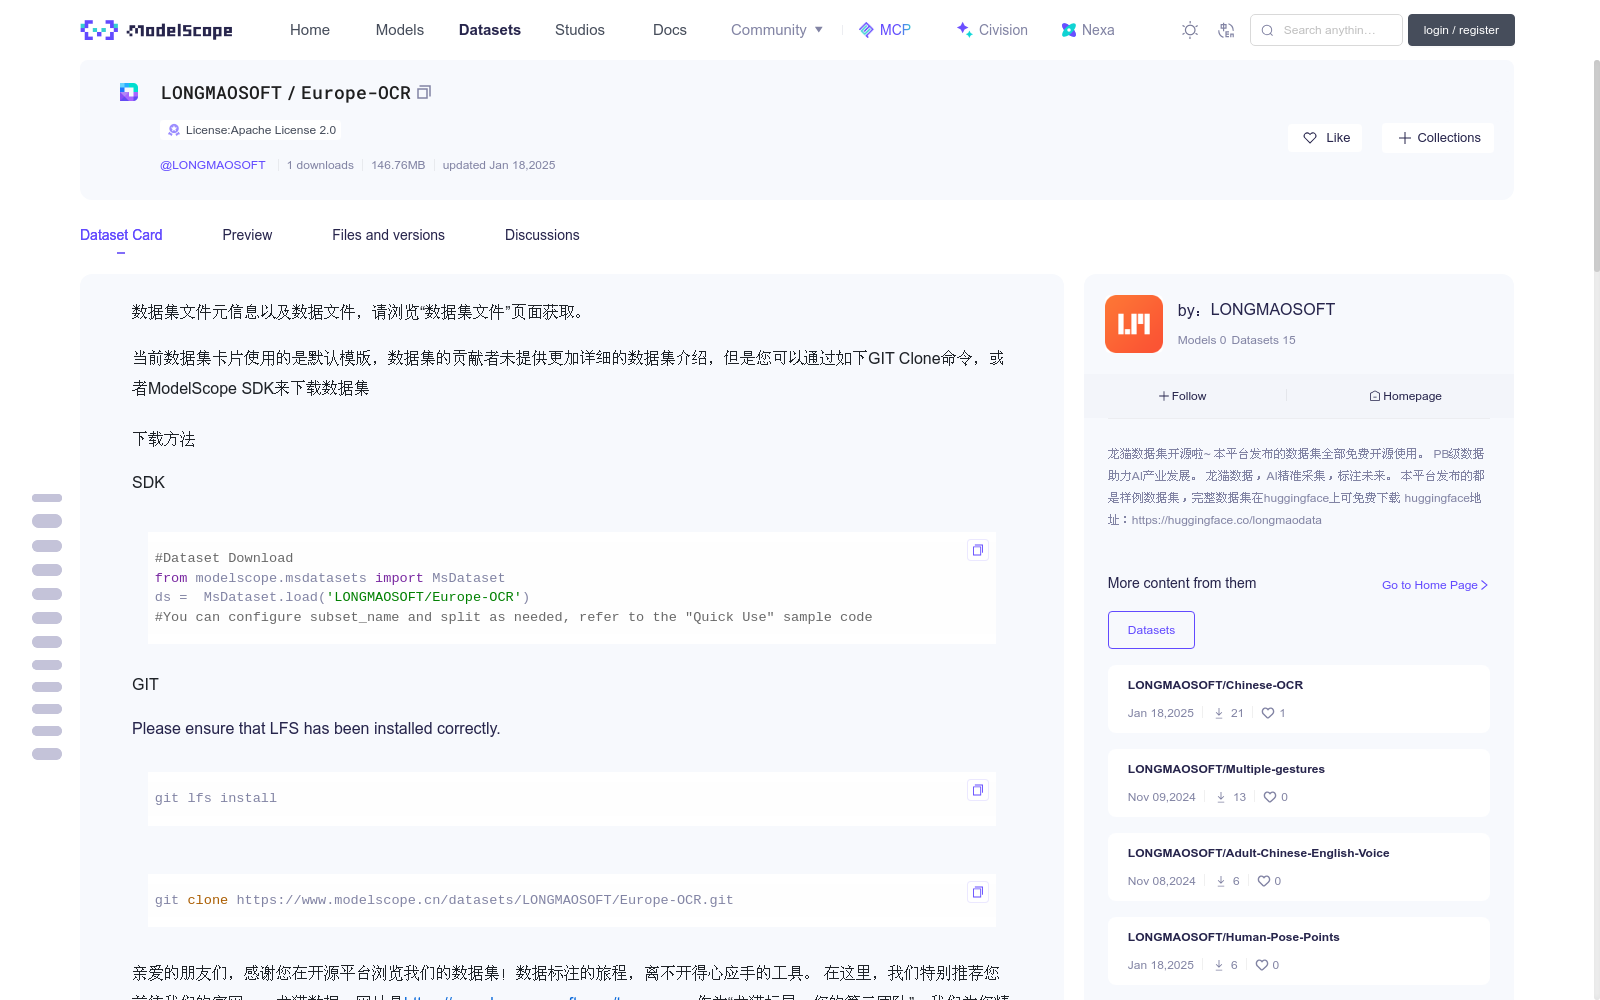Copy the dataset name LONGMAOSOFT/Europe-OCR

[x=424, y=92]
